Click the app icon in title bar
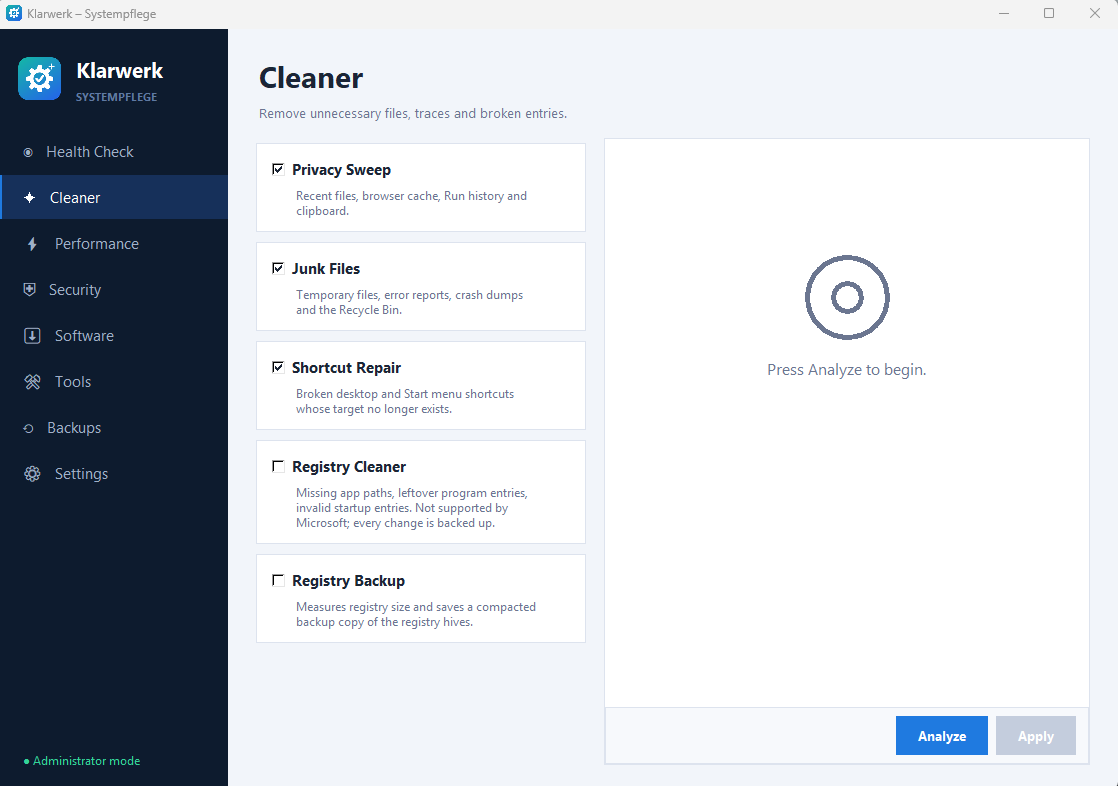Screen dimensions: 1118x786 pos(14,13)
